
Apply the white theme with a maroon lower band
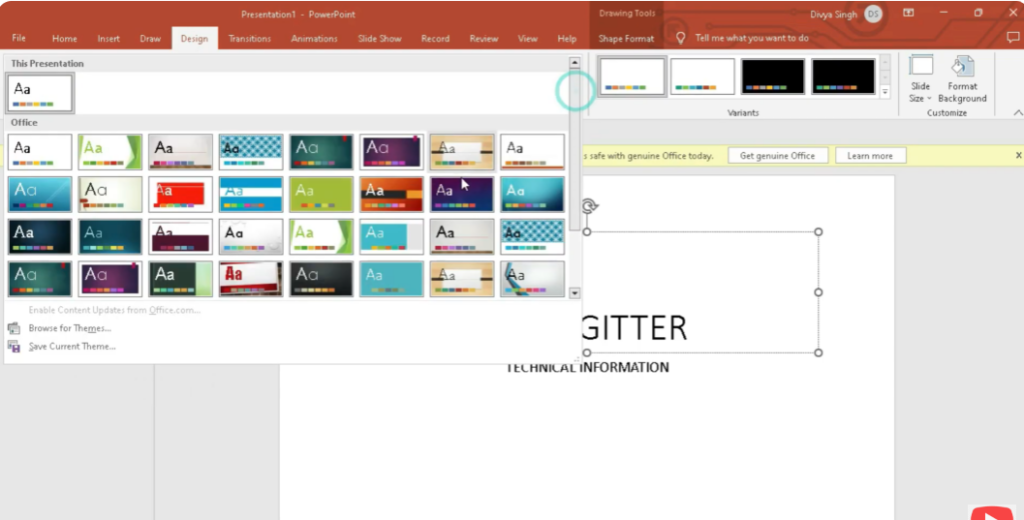(180, 236)
